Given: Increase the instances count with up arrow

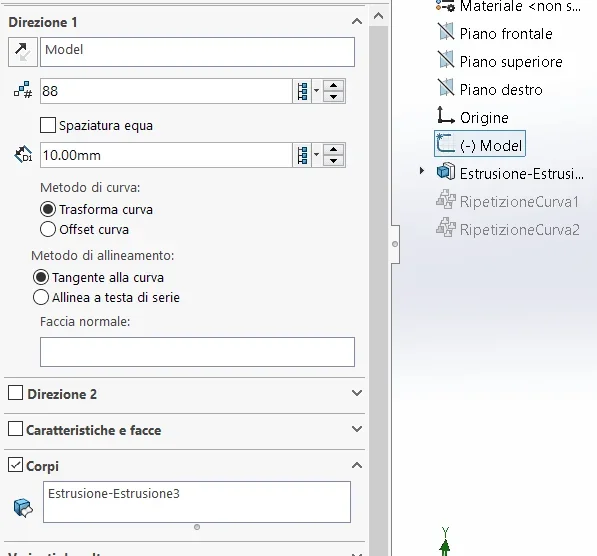Looking at the screenshot, I should pyautogui.click(x=334, y=86).
